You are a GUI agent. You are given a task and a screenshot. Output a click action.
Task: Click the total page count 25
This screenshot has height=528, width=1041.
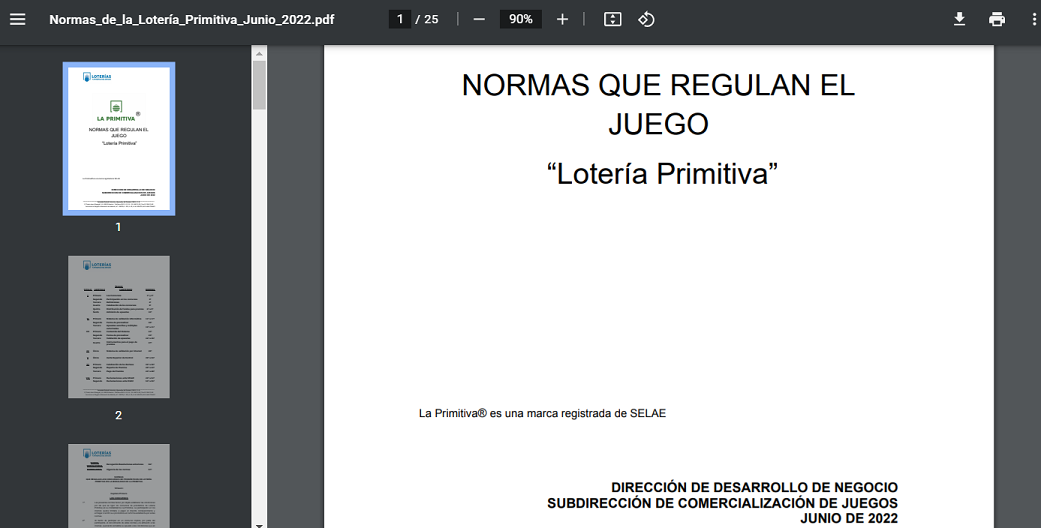[432, 19]
